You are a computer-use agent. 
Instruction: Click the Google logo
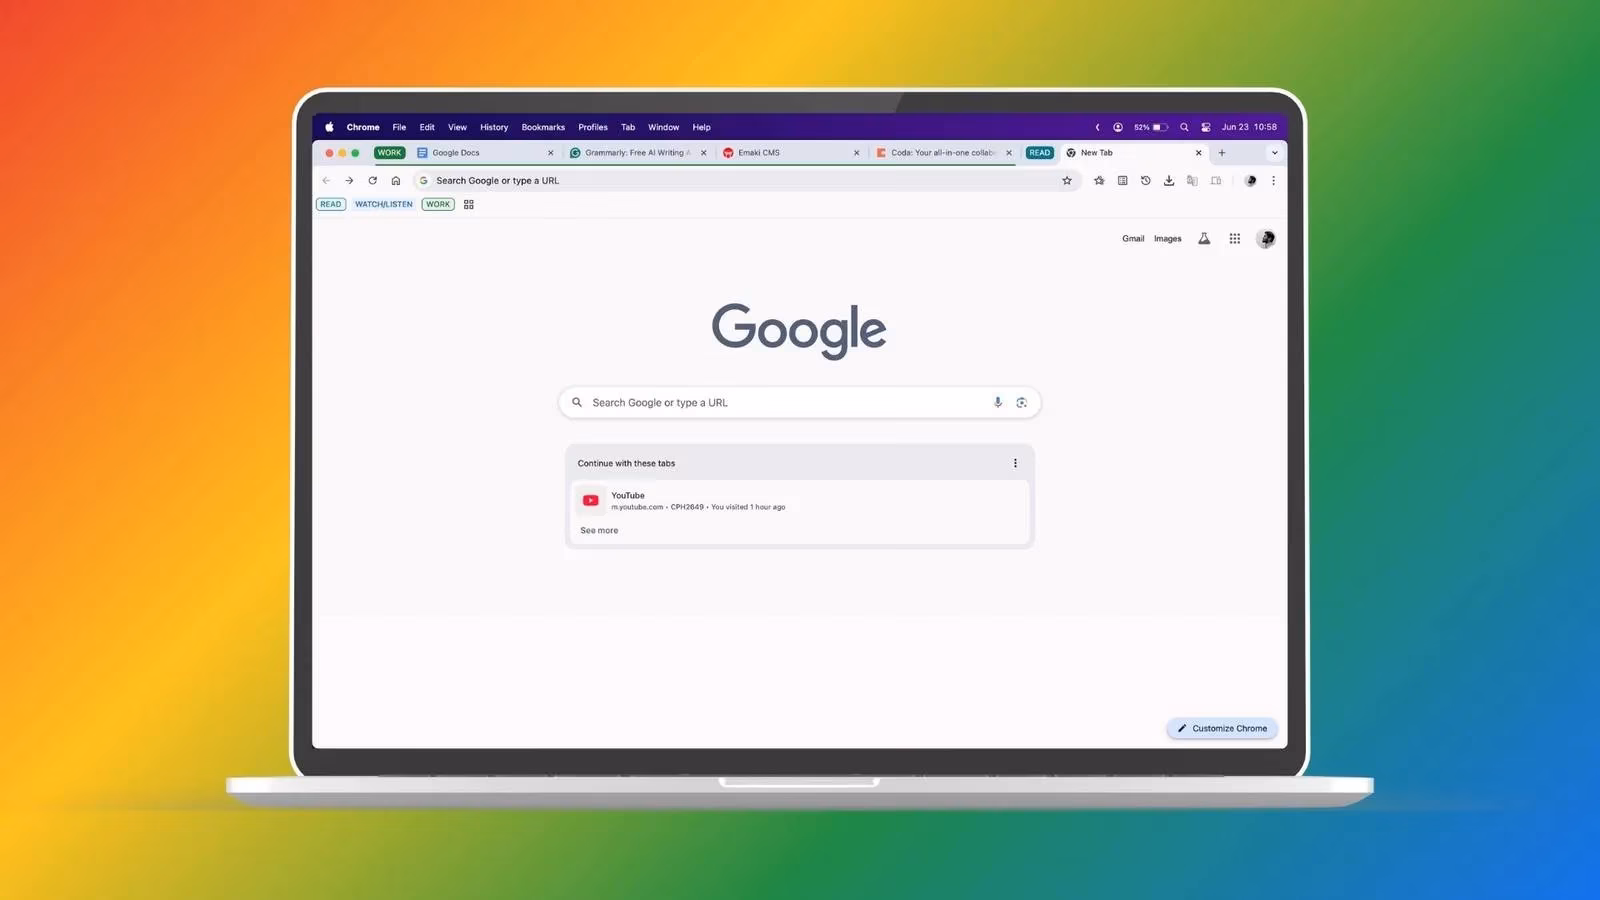click(799, 329)
